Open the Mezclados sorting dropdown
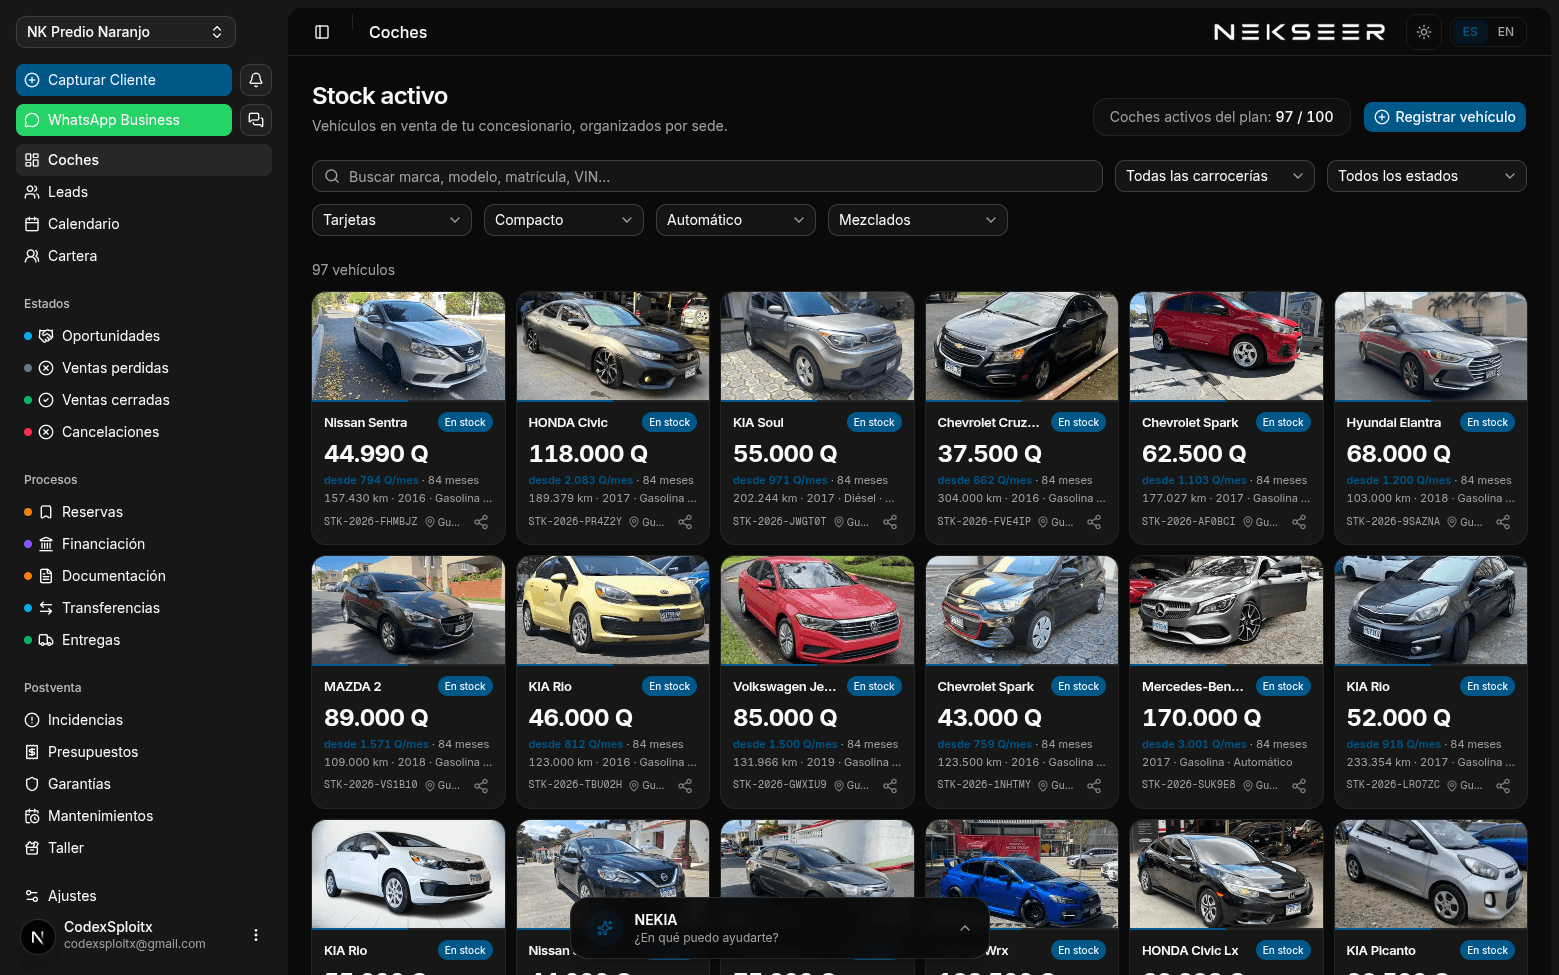Viewport: 1559px width, 975px height. click(918, 220)
